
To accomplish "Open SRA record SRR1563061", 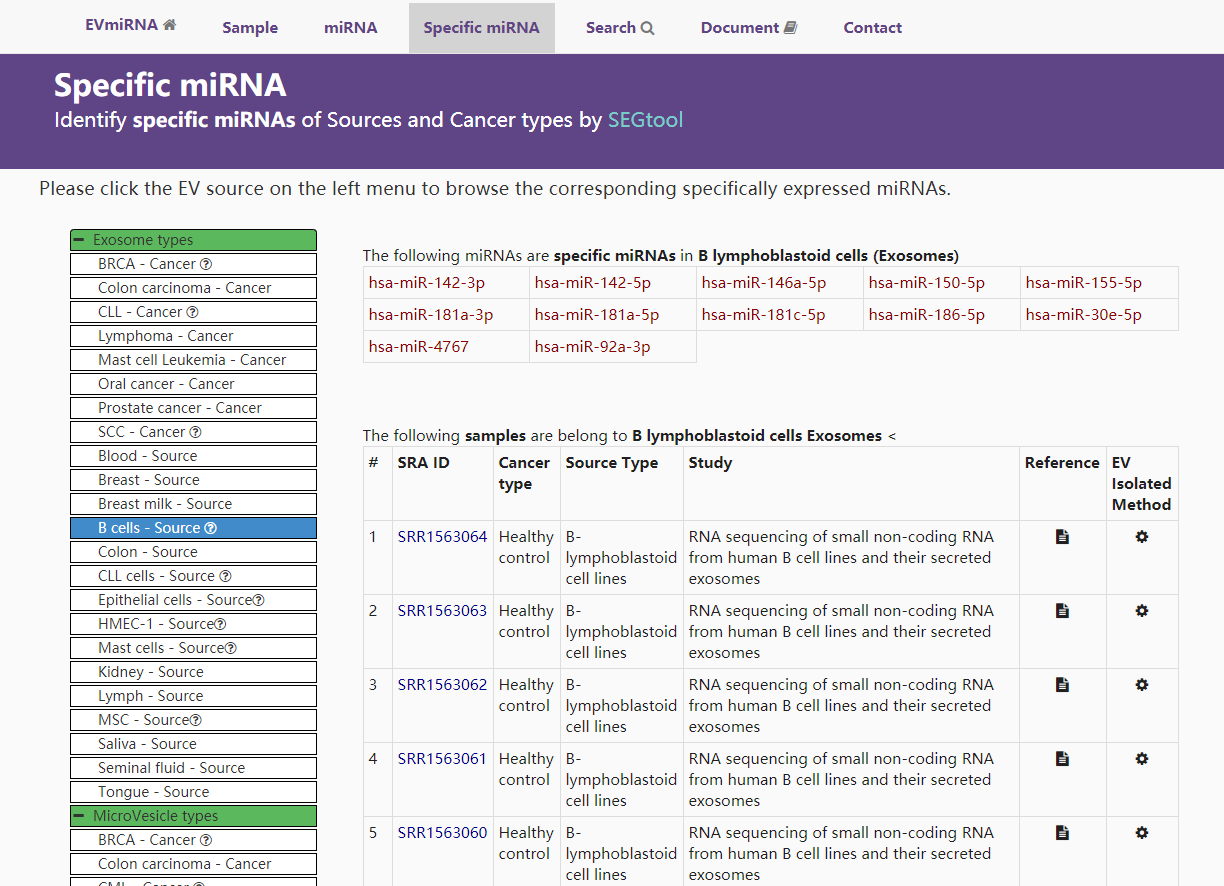I will click(442, 759).
